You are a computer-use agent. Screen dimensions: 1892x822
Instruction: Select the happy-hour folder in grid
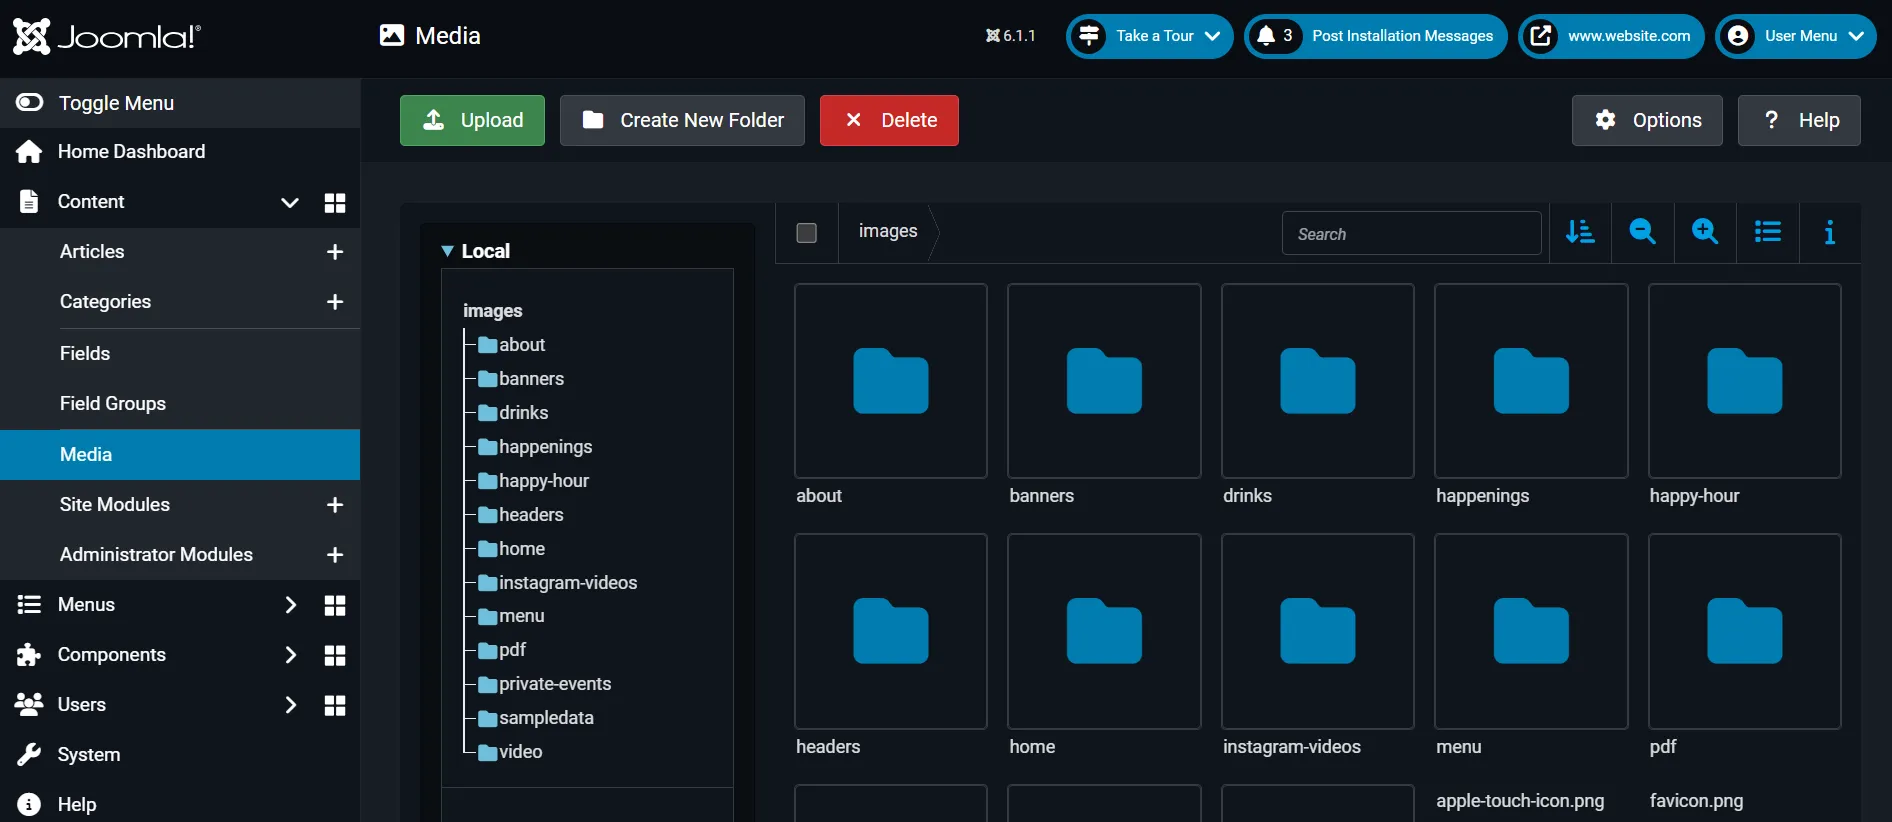pyautogui.click(x=1745, y=381)
